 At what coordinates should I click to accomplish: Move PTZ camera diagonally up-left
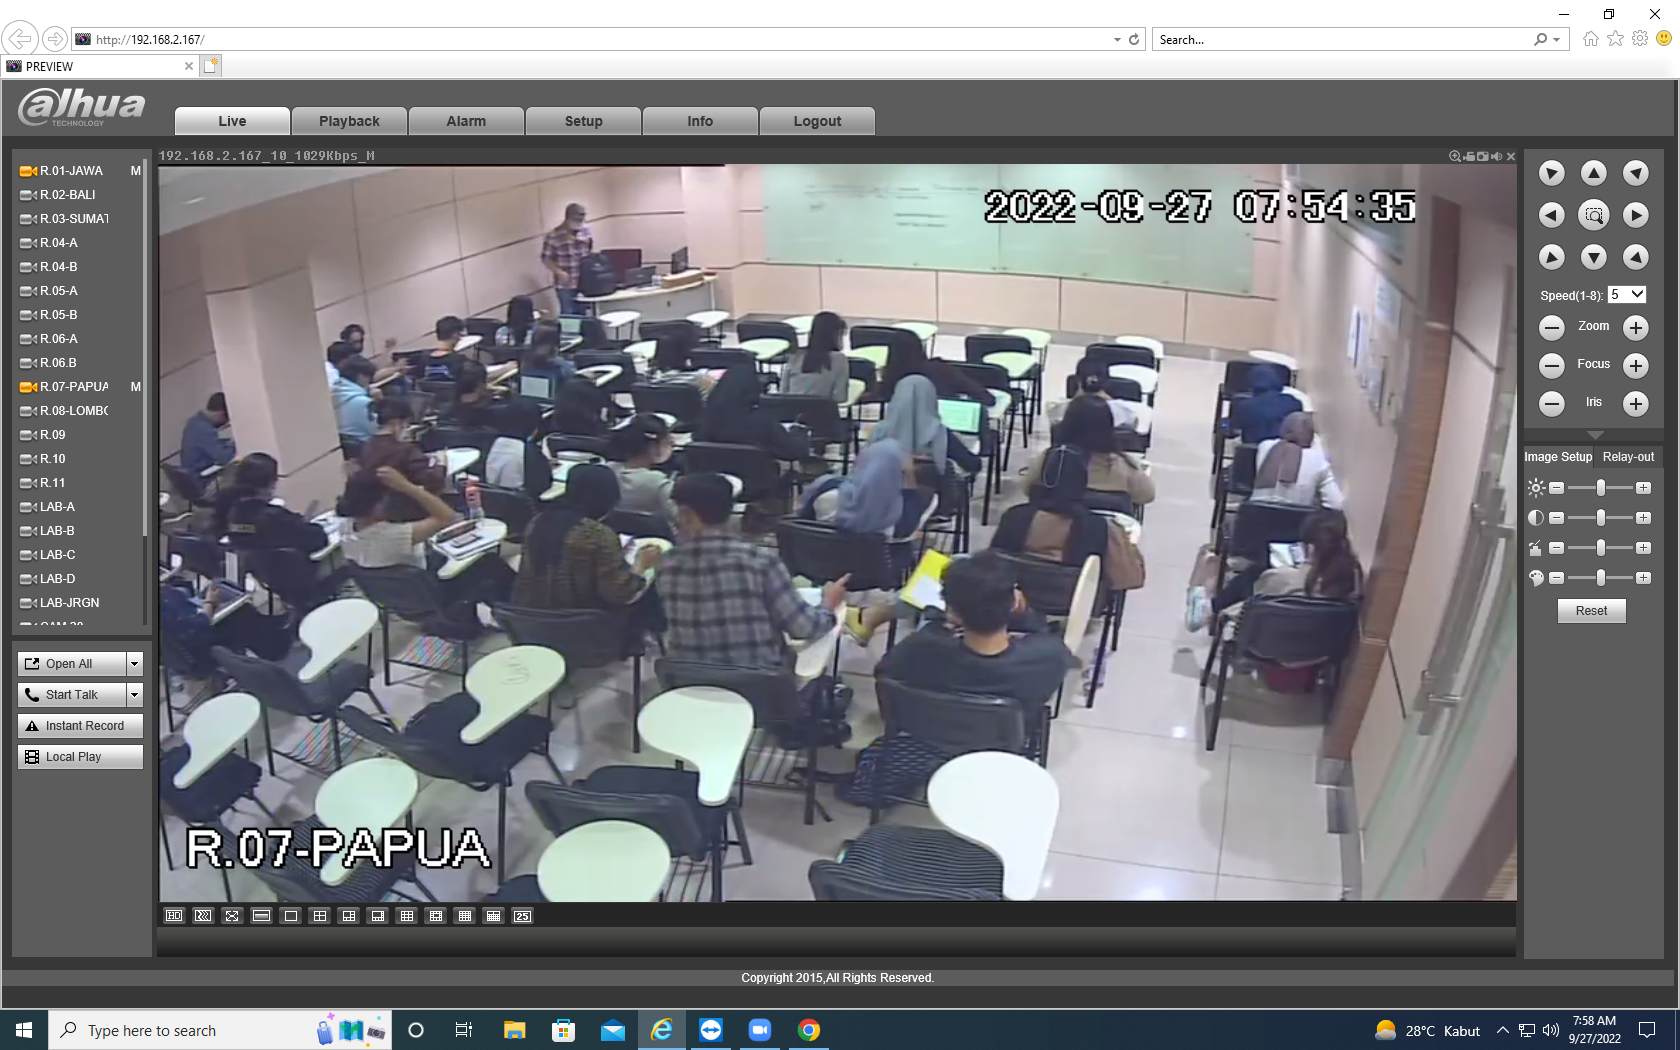pyautogui.click(x=1552, y=173)
